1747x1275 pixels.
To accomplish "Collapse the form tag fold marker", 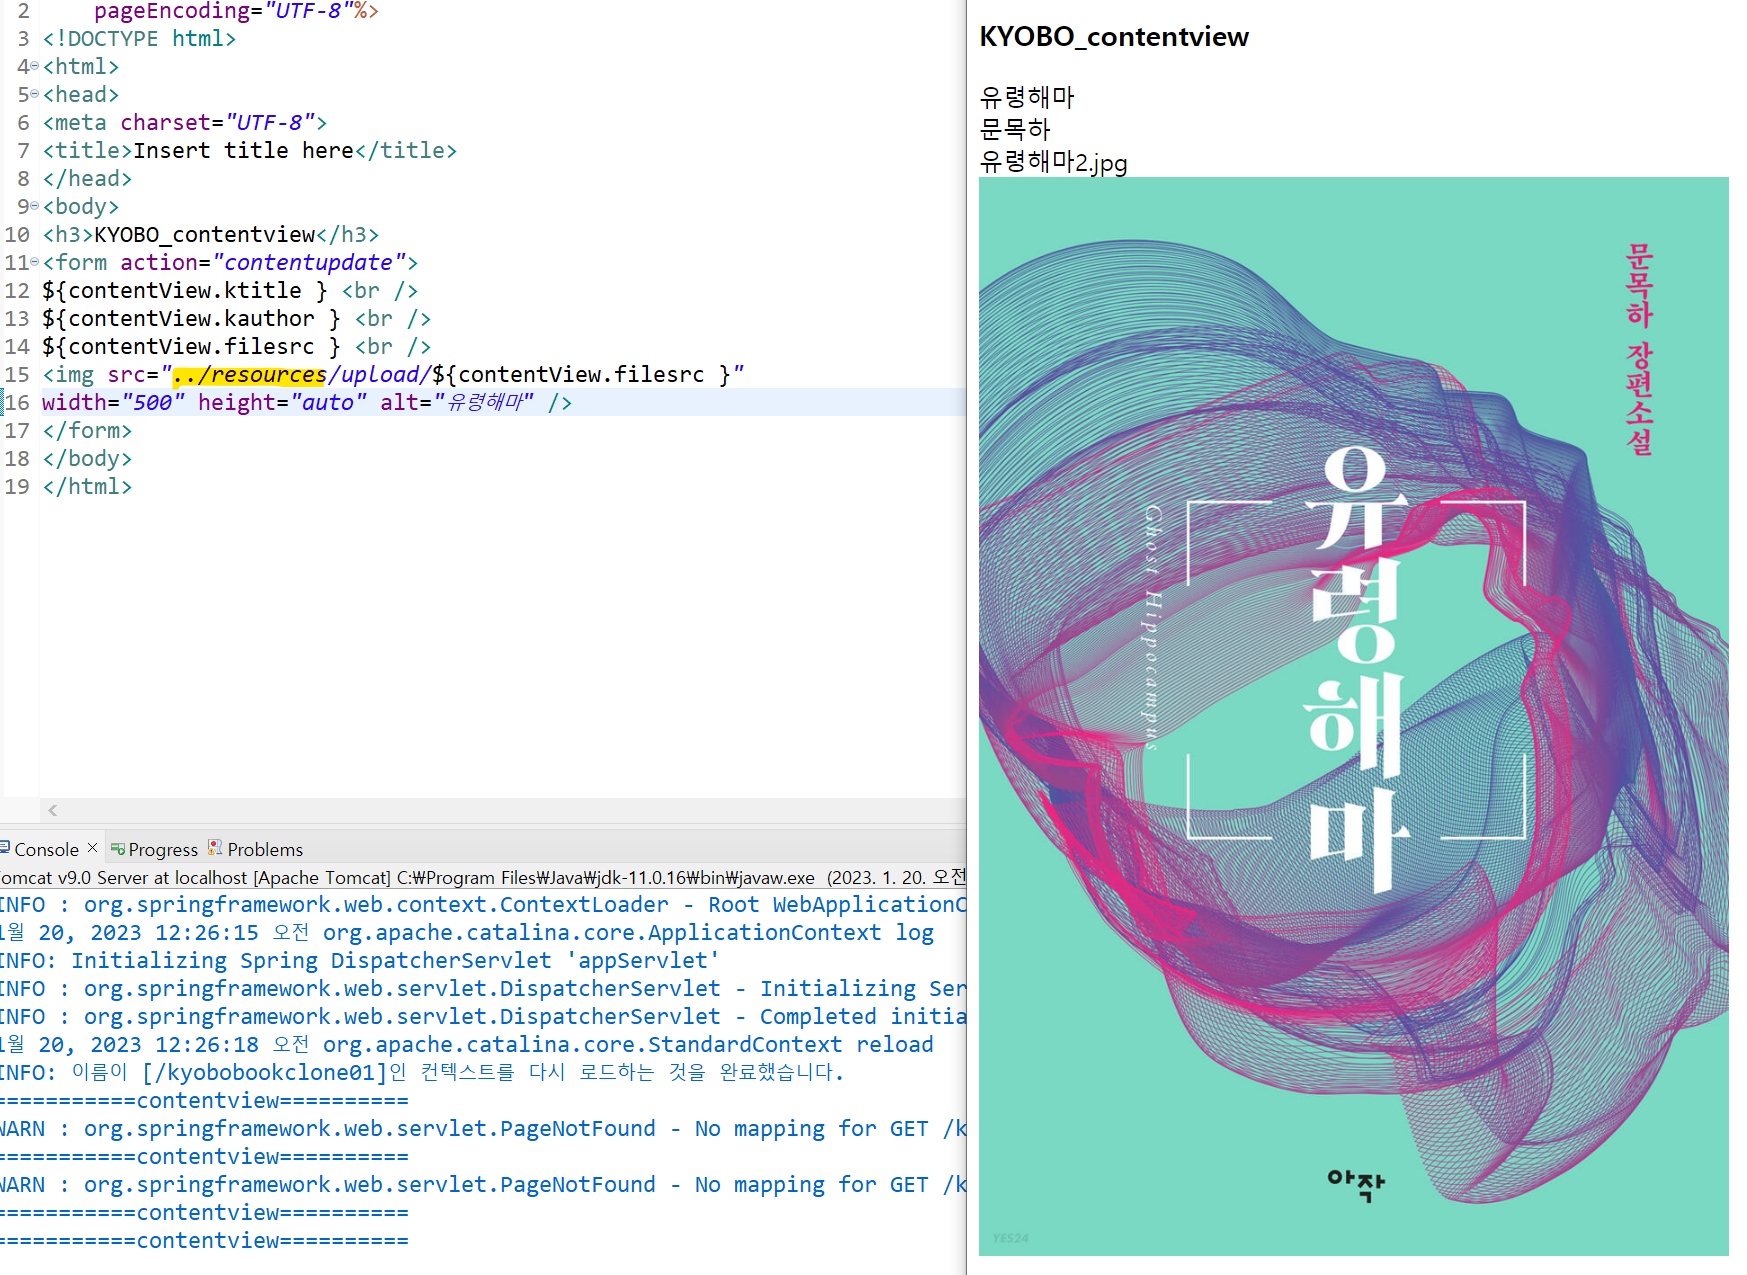I will pyautogui.click(x=35, y=262).
